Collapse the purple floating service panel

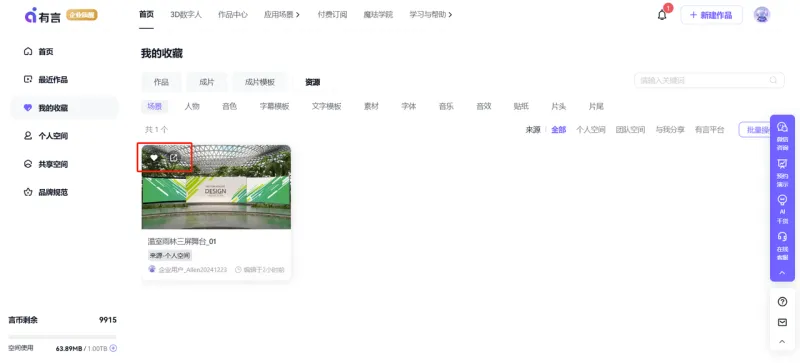(x=782, y=273)
